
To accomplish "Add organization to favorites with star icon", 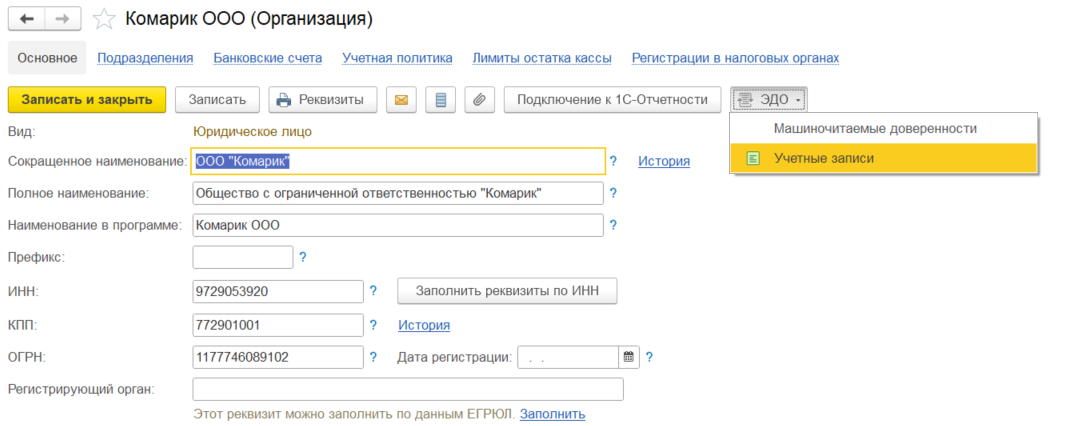I will (103, 19).
